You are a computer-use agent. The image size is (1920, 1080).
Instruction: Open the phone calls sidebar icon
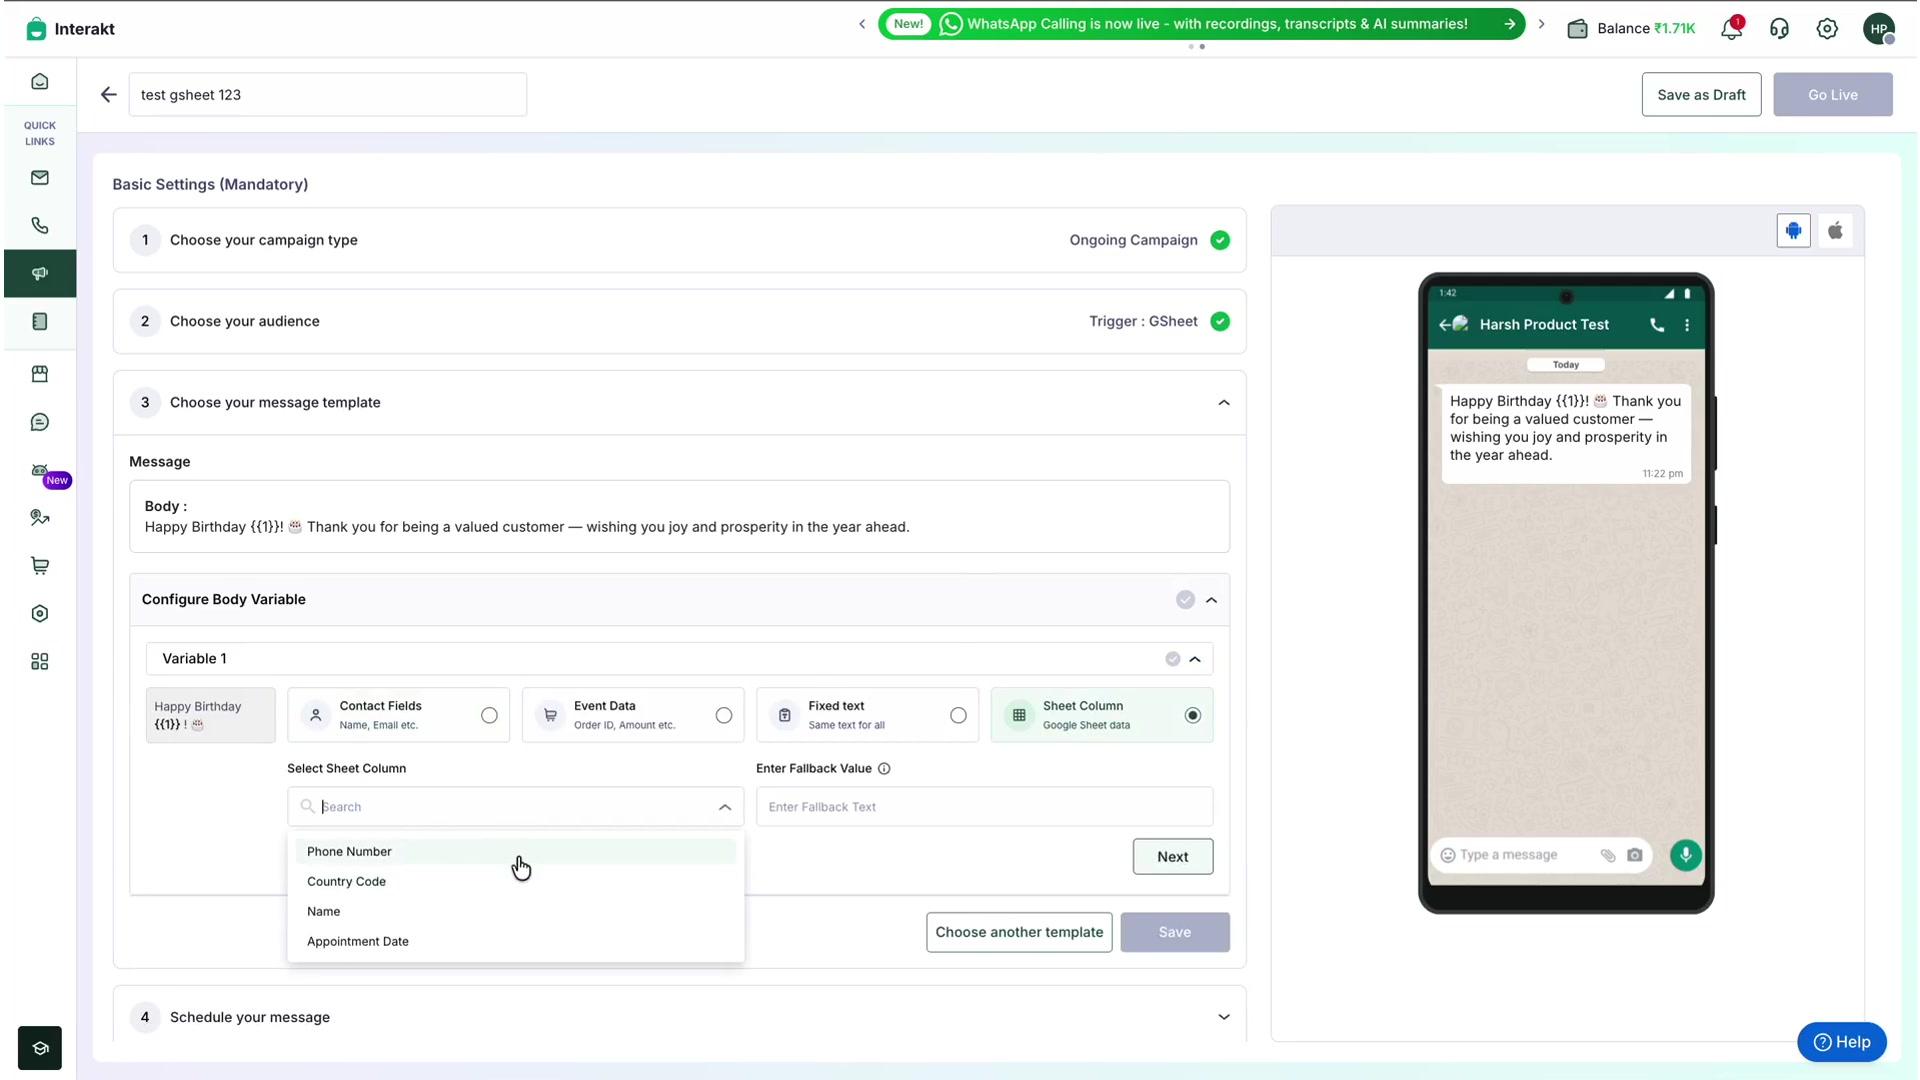tap(40, 226)
